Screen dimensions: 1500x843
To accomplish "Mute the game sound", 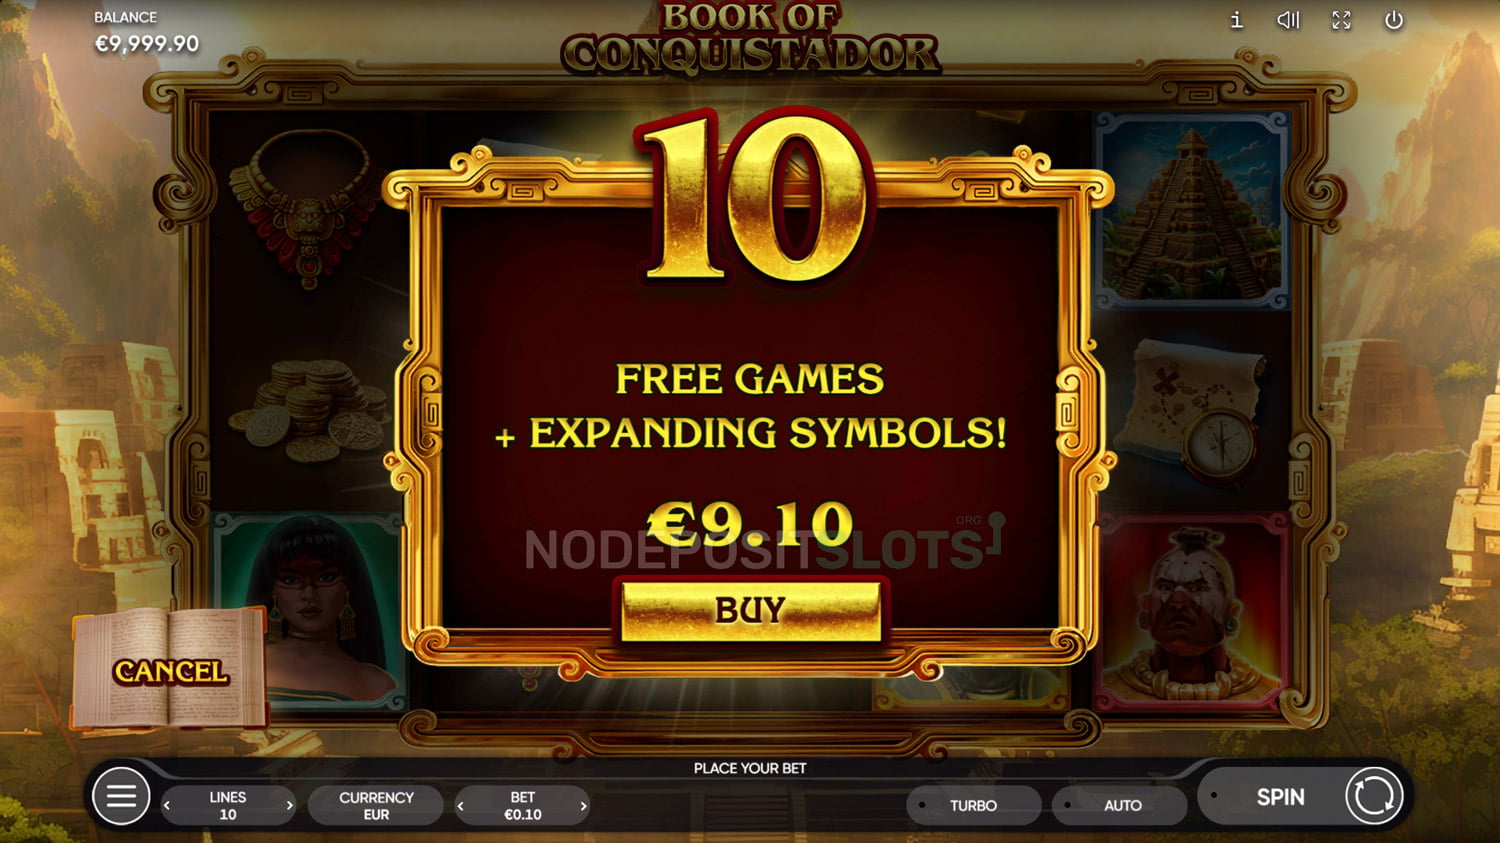I will click(1288, 20).
